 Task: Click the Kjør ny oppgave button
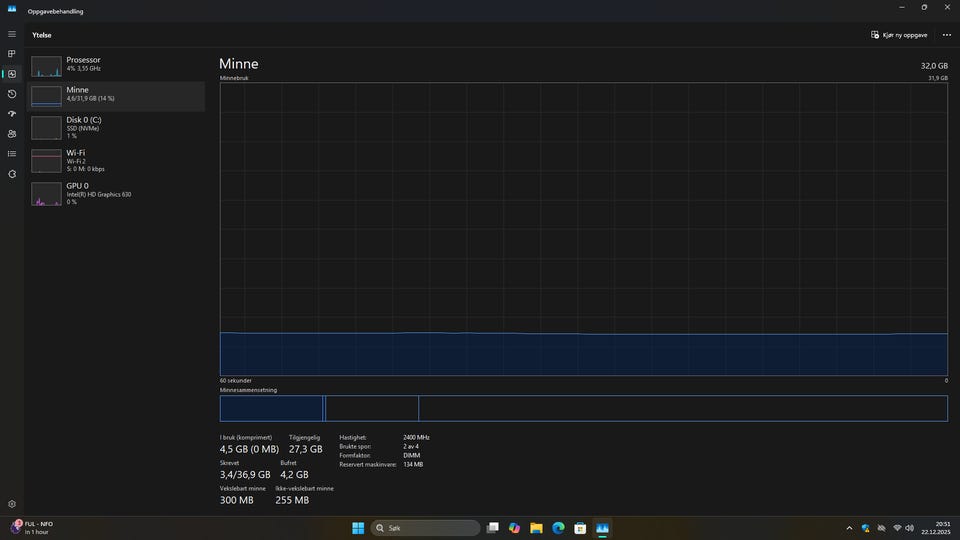899,35
